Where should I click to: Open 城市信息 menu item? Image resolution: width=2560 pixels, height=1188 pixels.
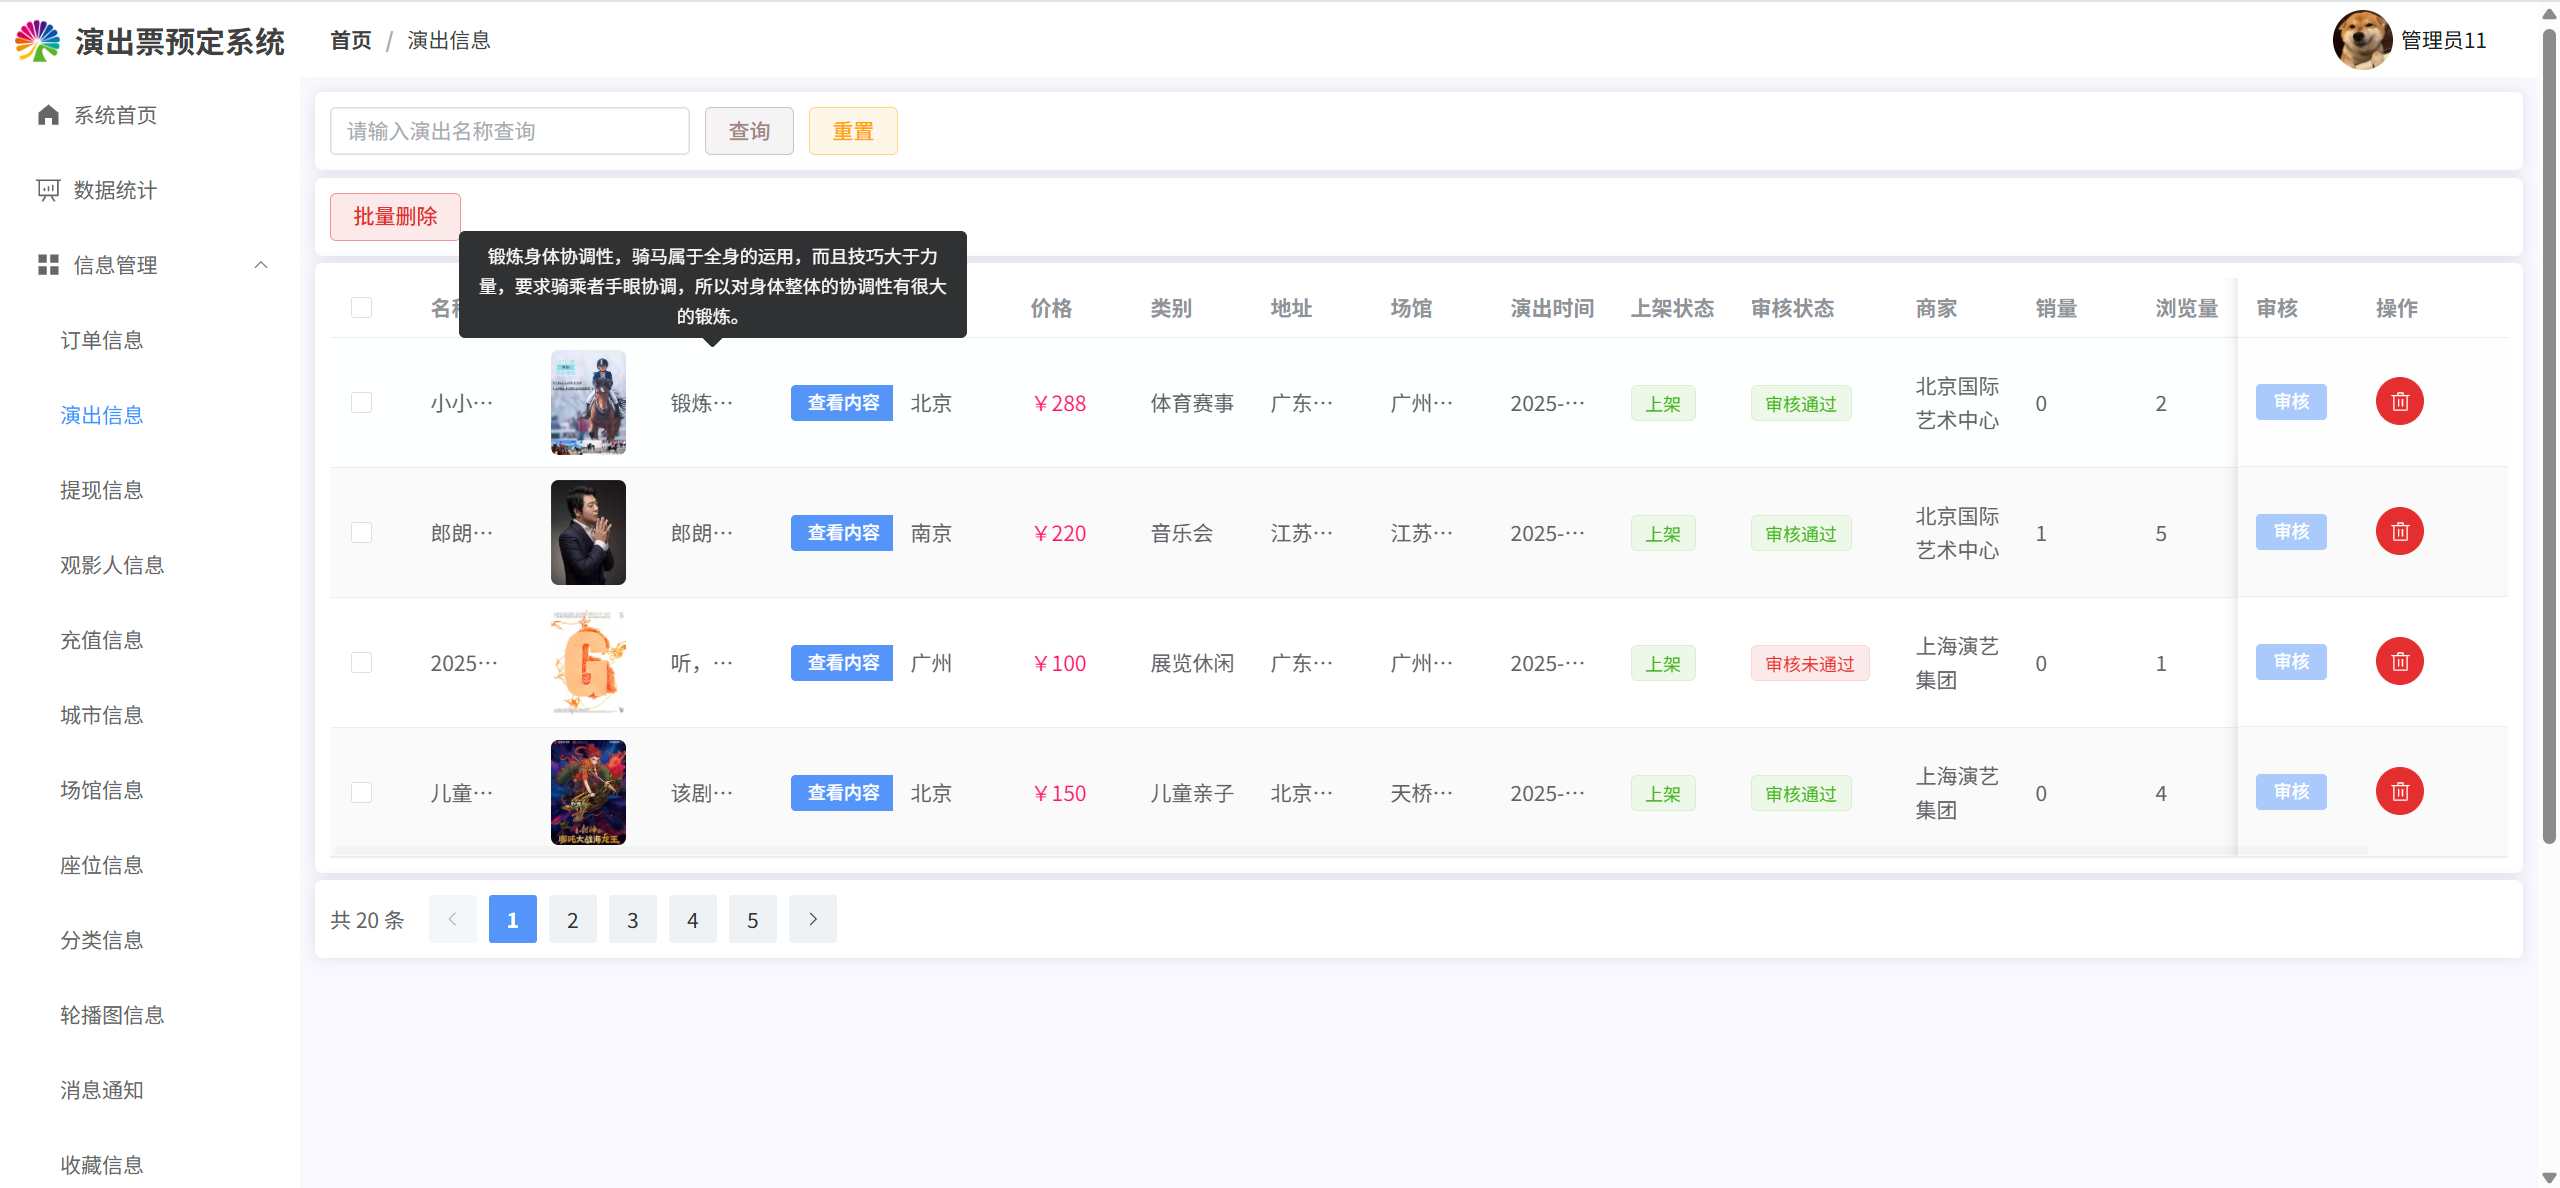(x=102, y=715)
